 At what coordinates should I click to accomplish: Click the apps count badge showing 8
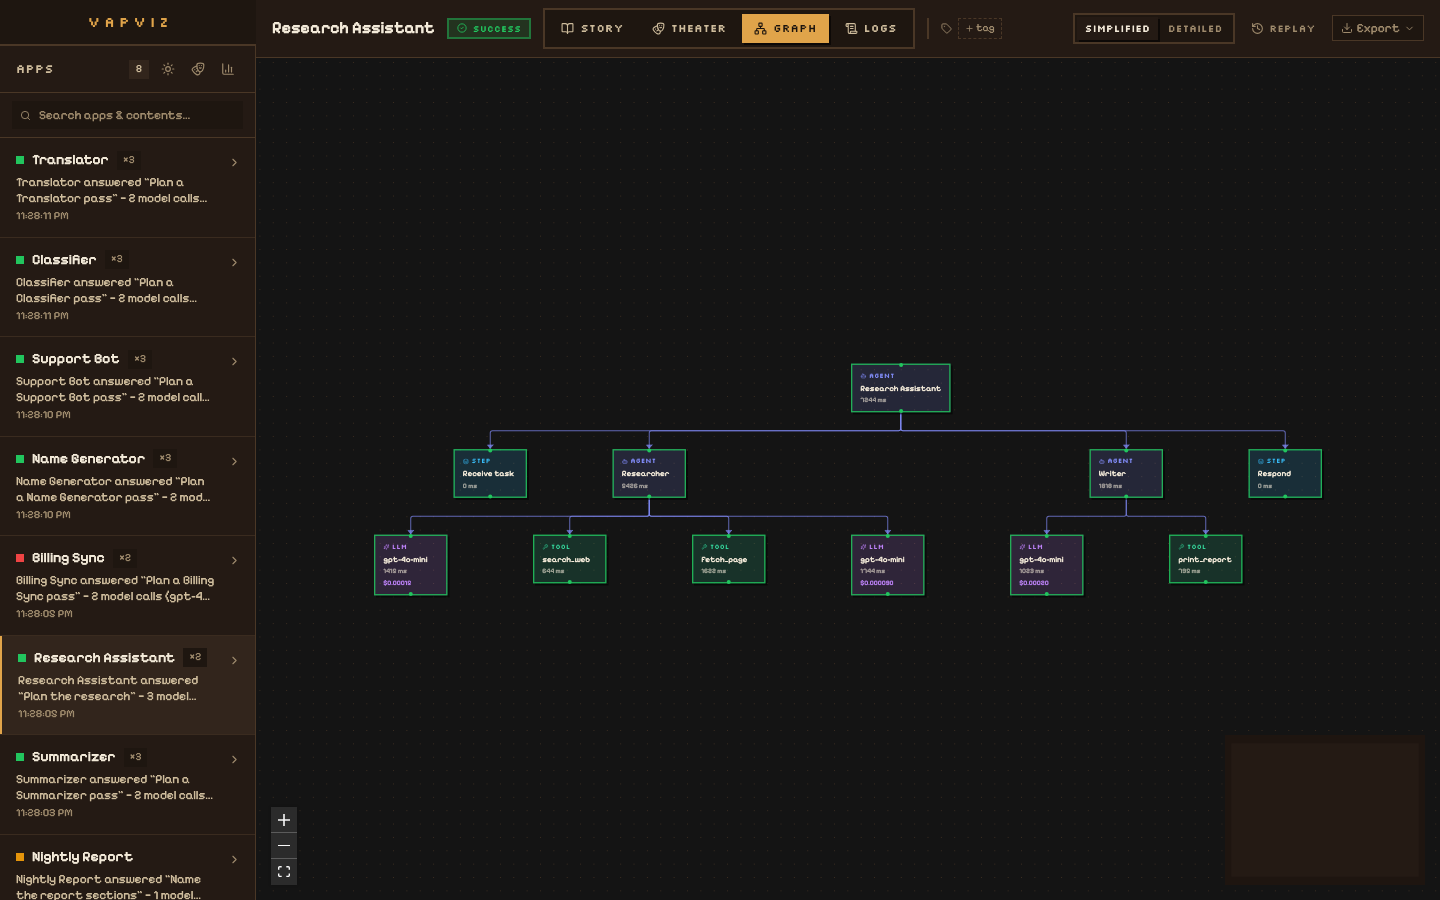[x=139, y=69]
